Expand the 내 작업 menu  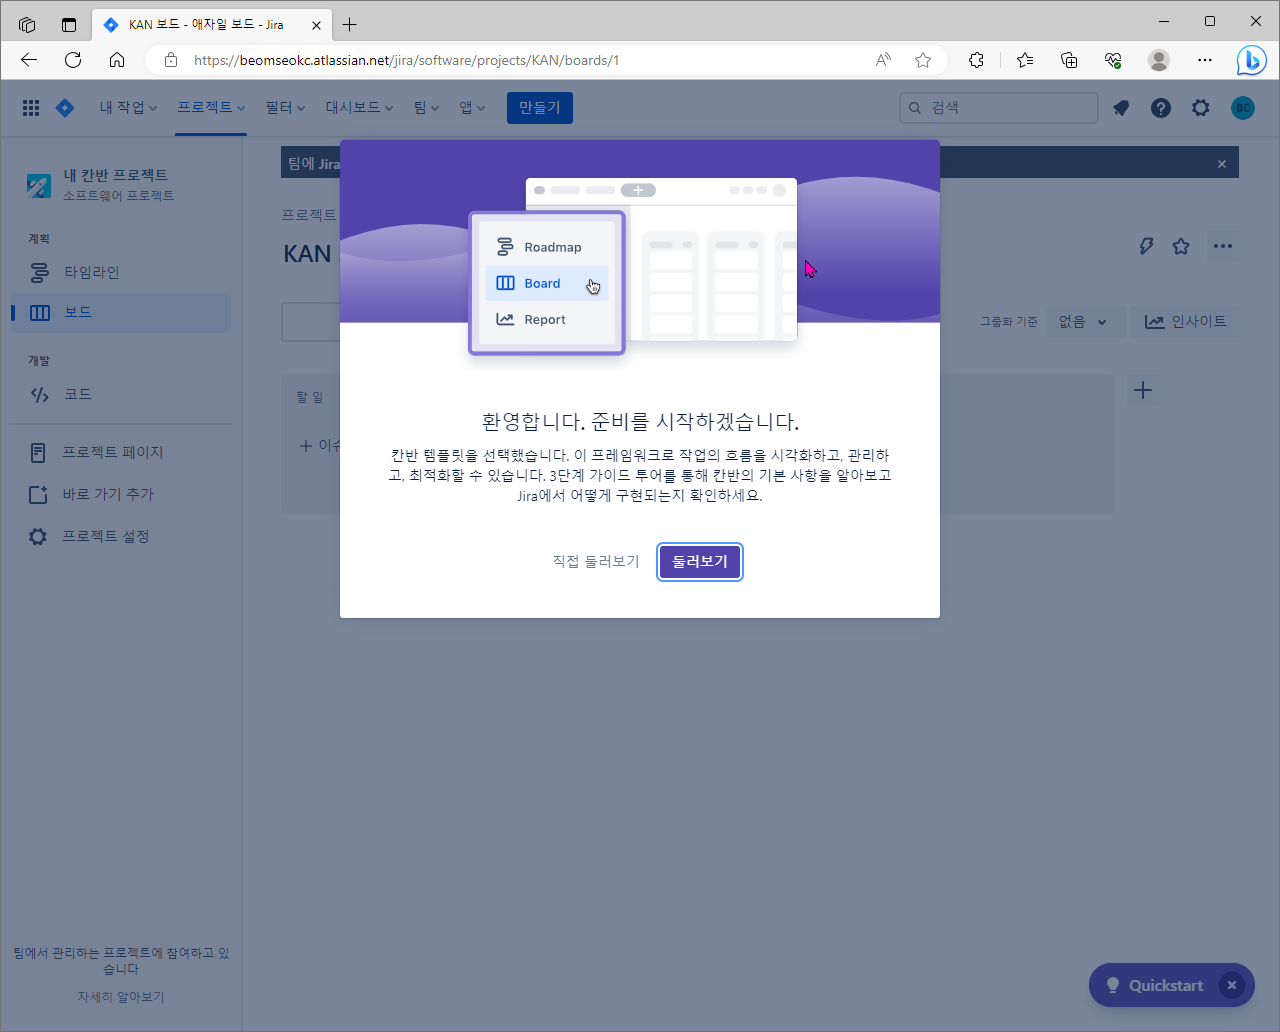click(x=128, y=108)
